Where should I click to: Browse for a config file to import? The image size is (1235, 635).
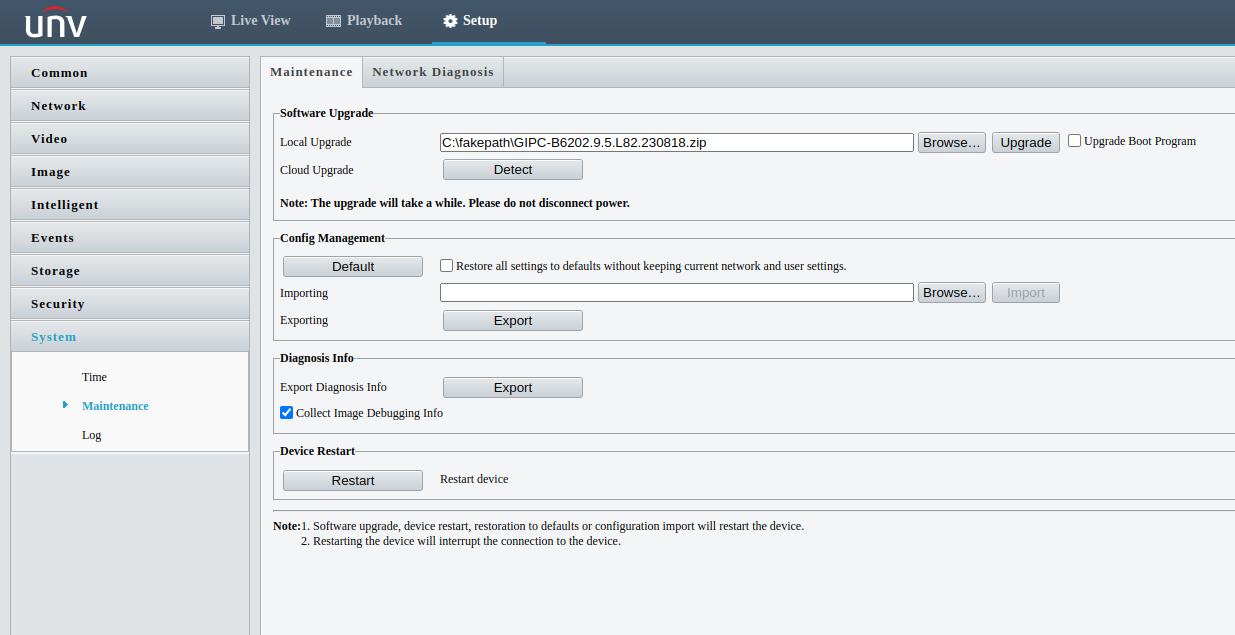952,293
